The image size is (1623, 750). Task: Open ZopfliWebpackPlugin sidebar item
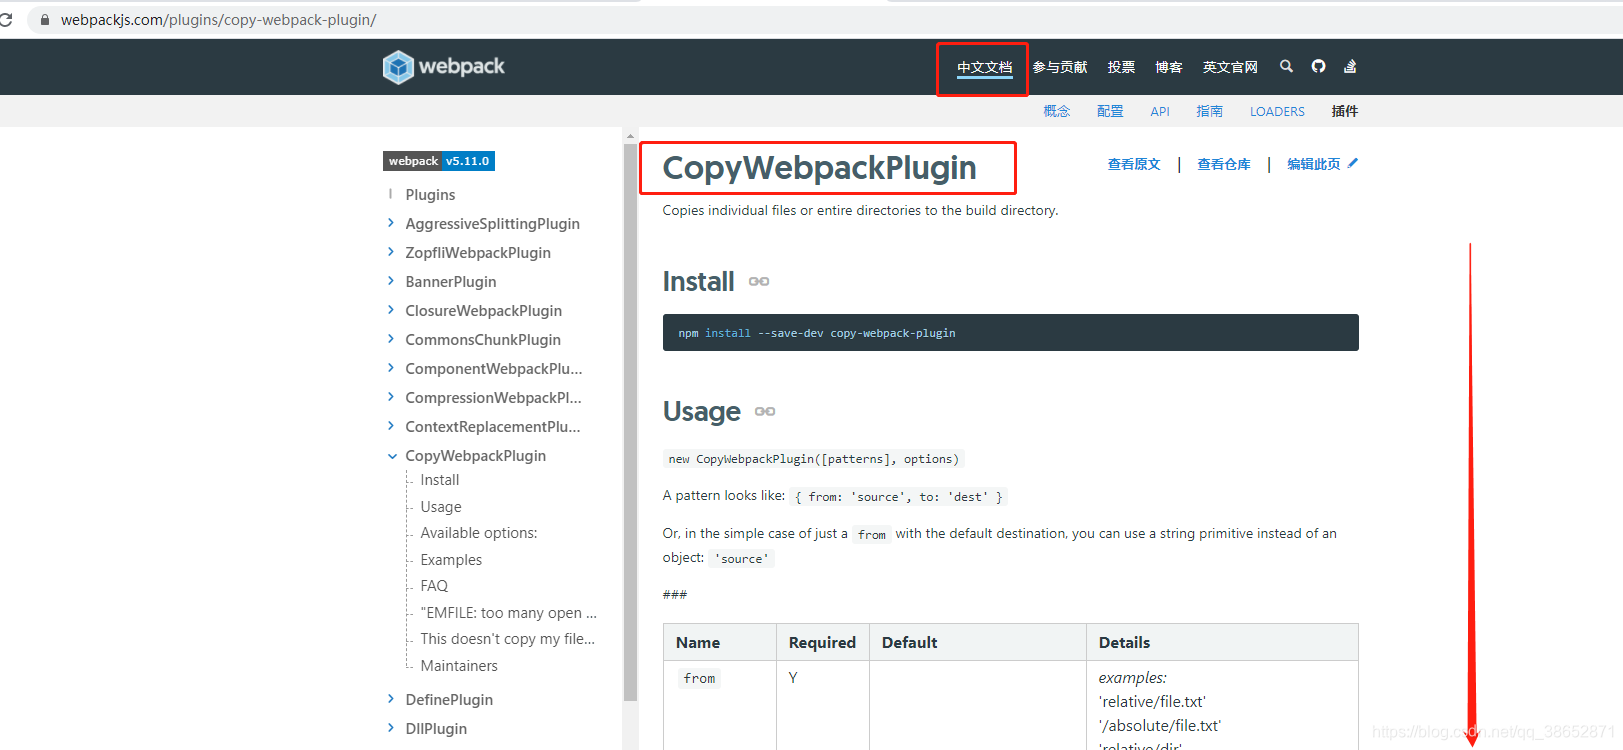[478, 253]
